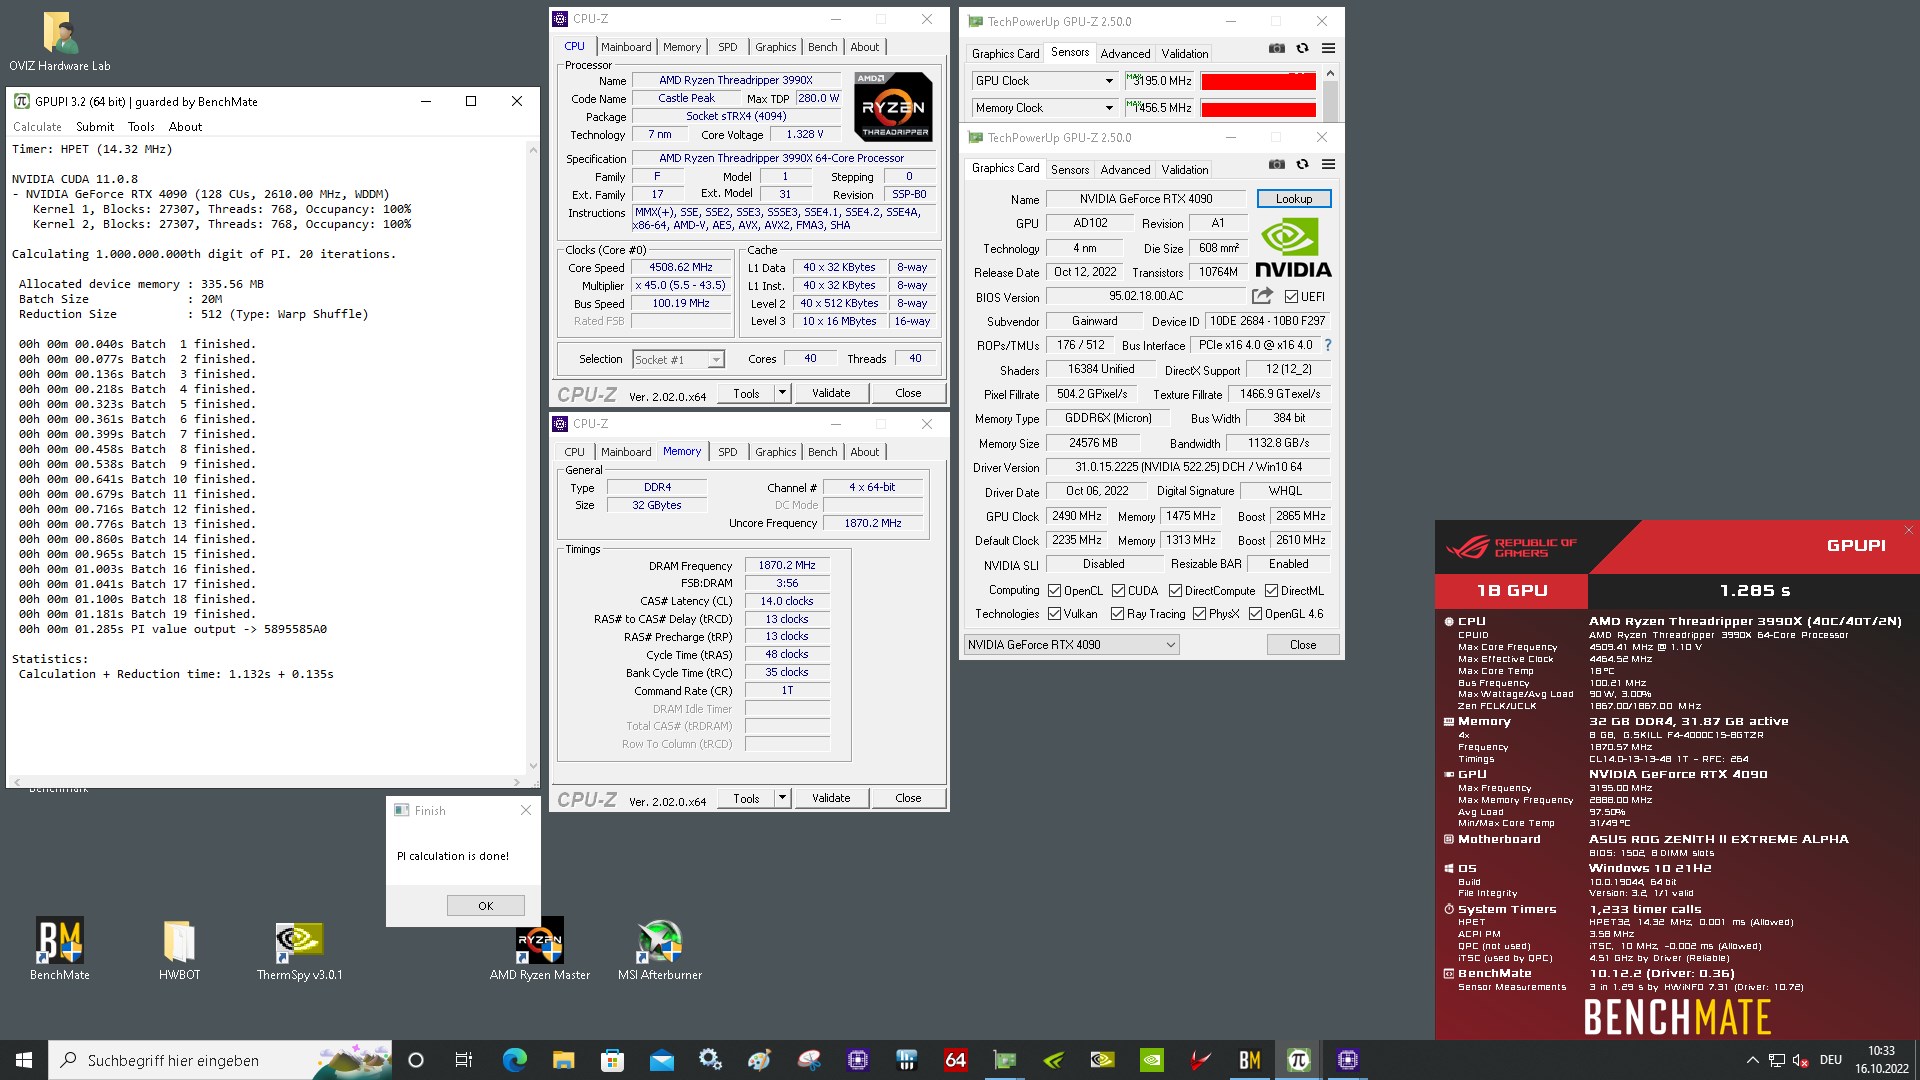Open About menu in GPUPI
The height and width of the screenshot is (1080, 1920).
click(x=185, y=127)
